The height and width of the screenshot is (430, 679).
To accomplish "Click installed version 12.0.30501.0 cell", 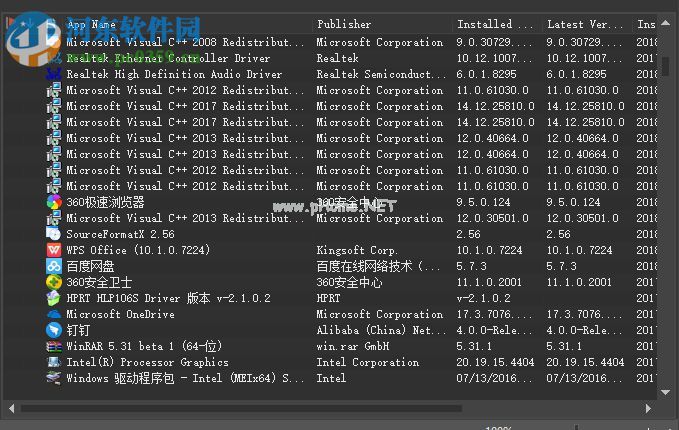I will 492,218.
